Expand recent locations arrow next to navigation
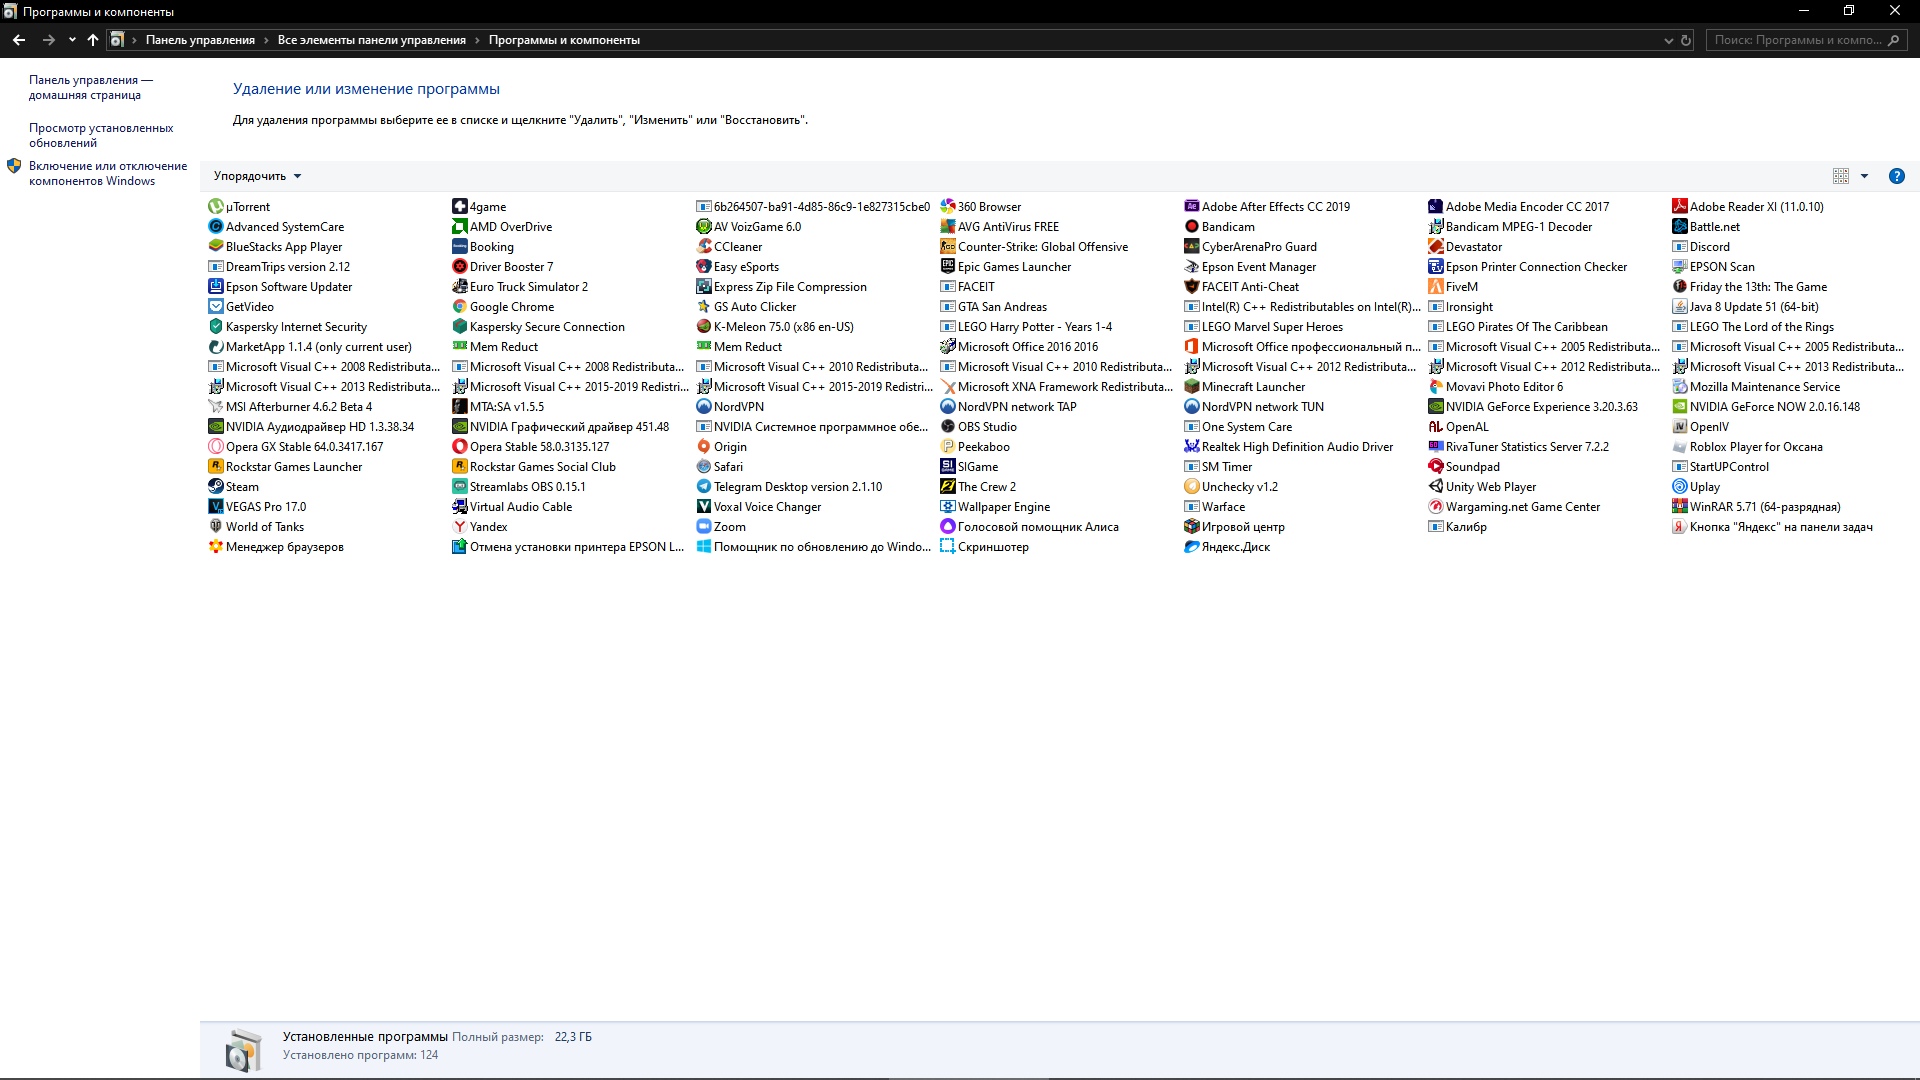The width and height of the screenshot is (1920, 1080). pyautogui.click(x=72, y=40)
